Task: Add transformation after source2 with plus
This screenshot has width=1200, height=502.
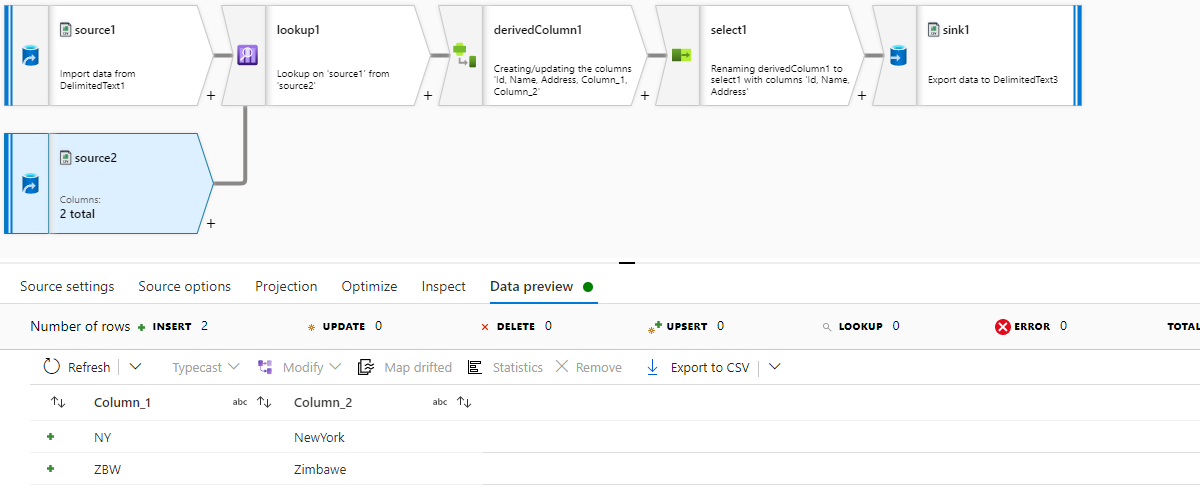Action: [x=210, y=224]
